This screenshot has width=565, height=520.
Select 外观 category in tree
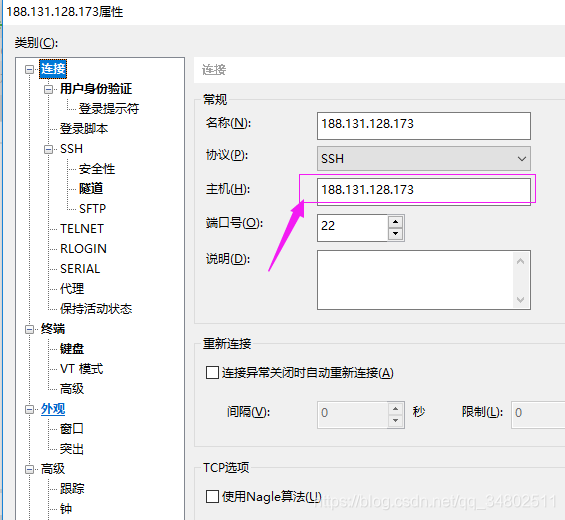click(x=53, y=409)
